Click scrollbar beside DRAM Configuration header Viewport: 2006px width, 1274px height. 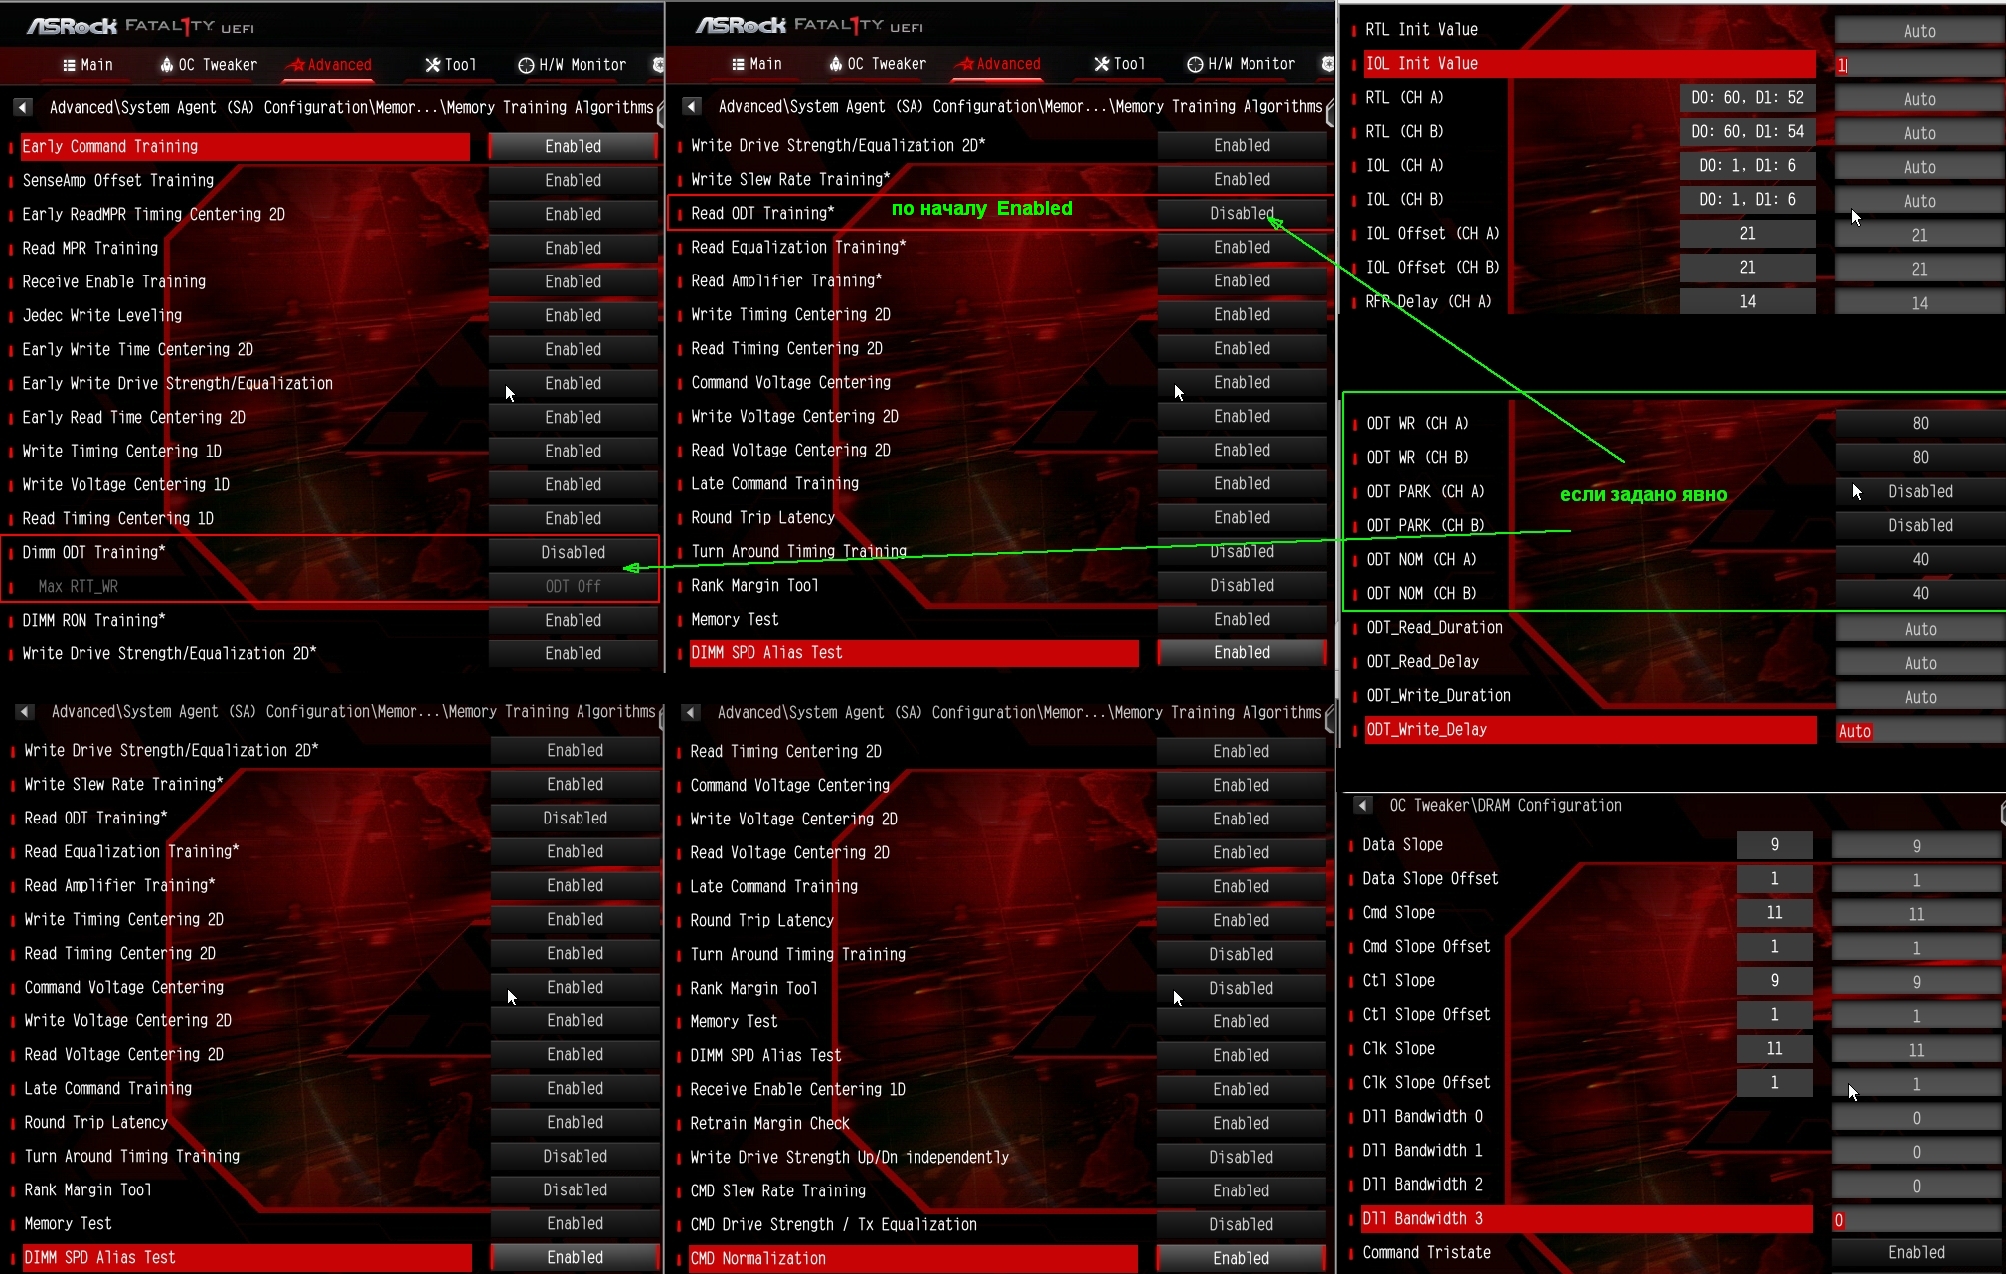point(2002,812)
